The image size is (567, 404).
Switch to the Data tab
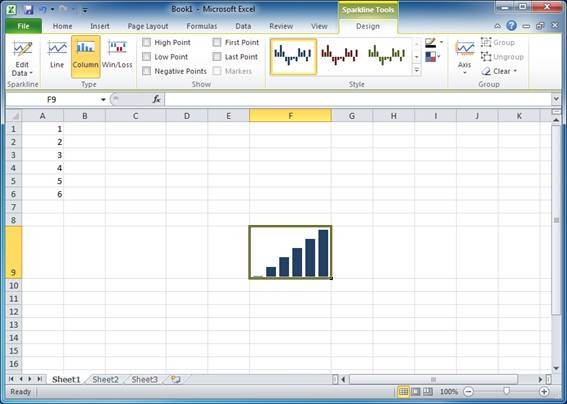point(243,26)
